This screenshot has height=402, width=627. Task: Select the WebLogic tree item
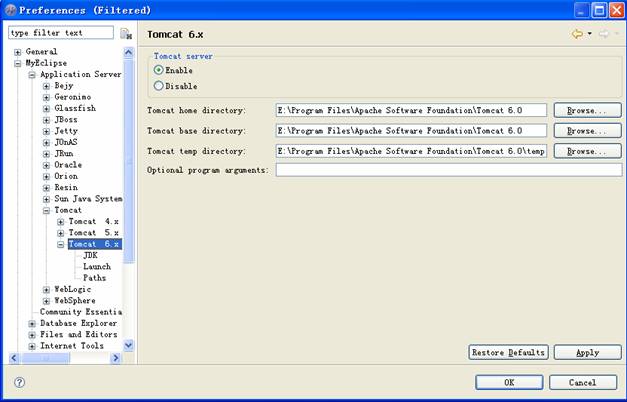point(73,289)
